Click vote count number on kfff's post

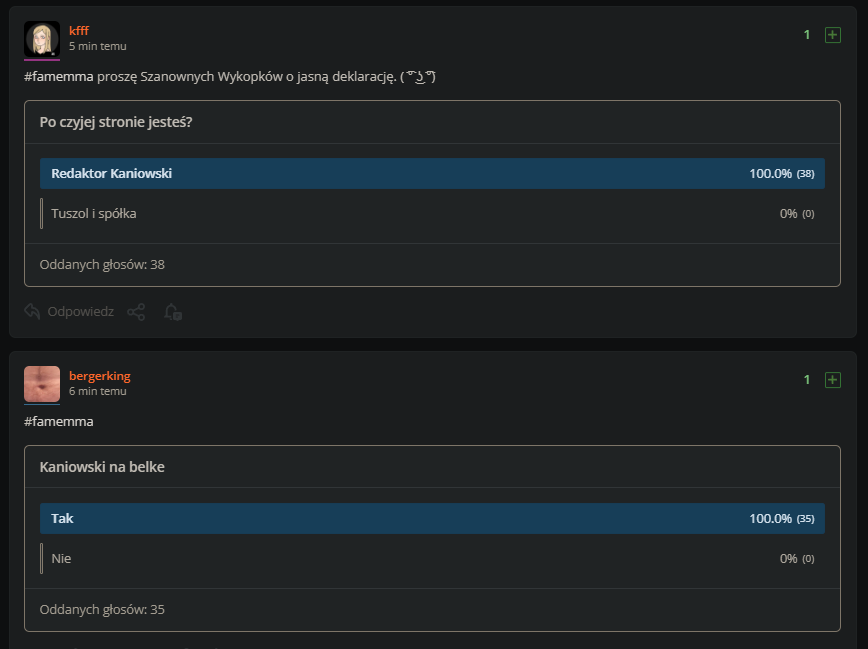coord(807,35)
